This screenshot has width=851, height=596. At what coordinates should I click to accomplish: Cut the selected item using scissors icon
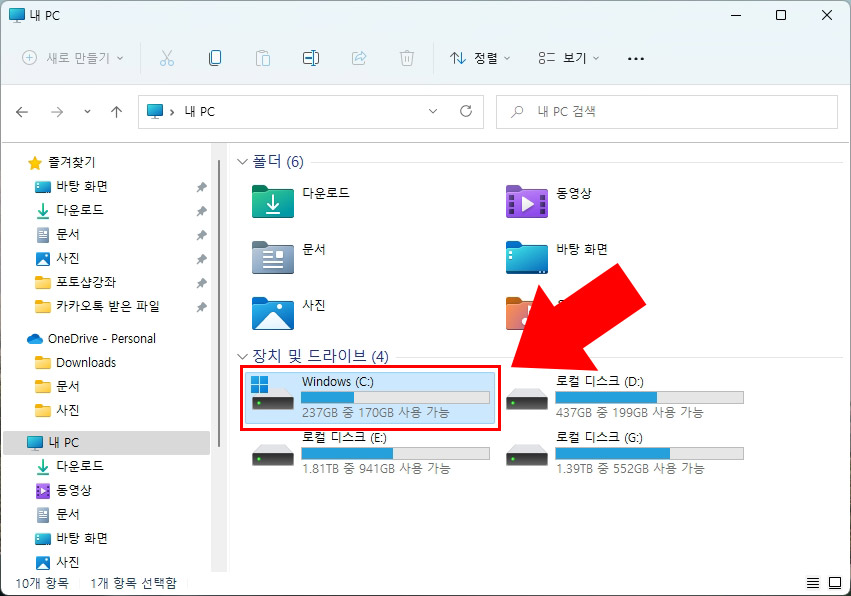coord(167,58)
